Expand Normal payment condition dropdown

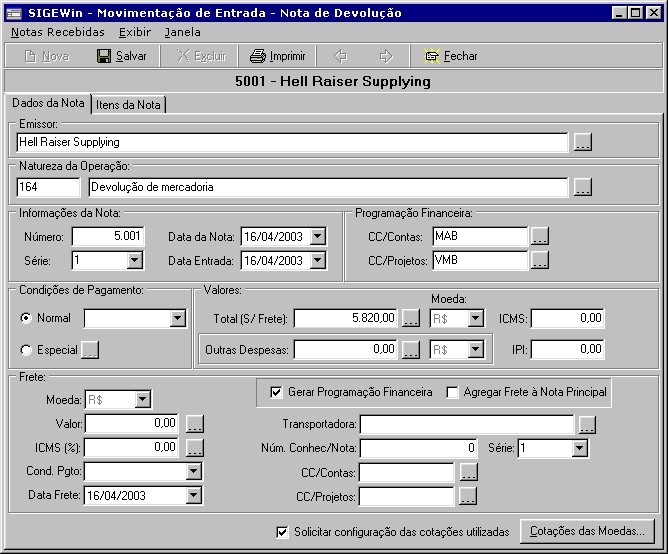pos(177,318)
